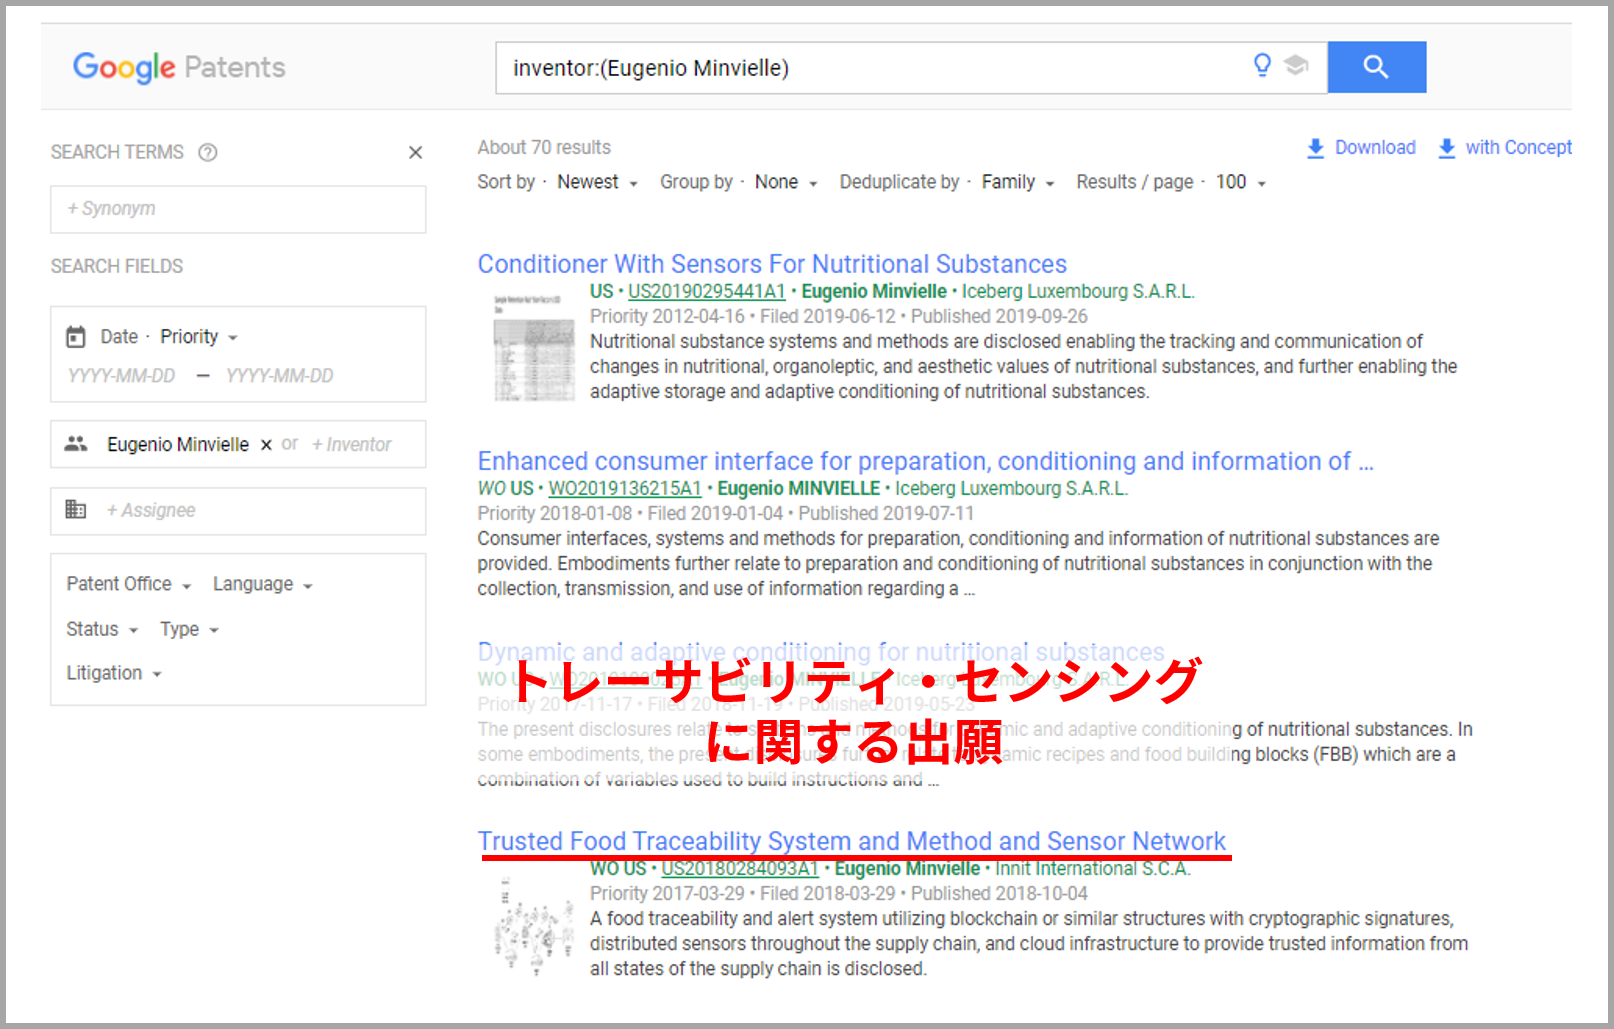
Task: Click the calendar icon in Date field
Action: coord(76,337)
